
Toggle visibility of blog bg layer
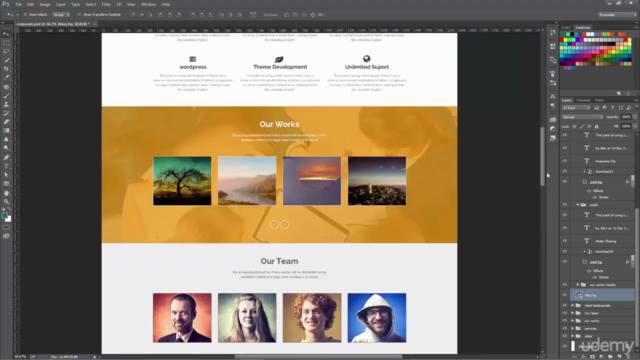pos(564,295)
